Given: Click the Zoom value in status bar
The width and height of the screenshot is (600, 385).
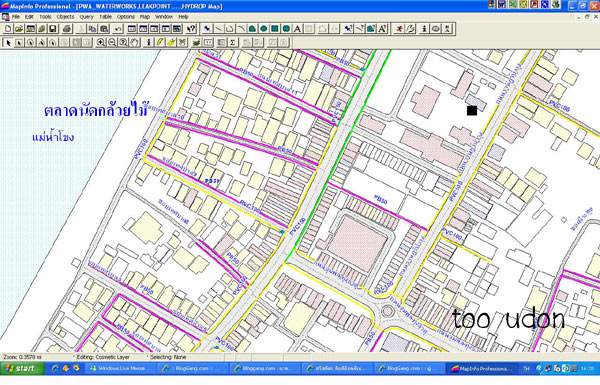Looking at the screenshot, I should 22,357.
